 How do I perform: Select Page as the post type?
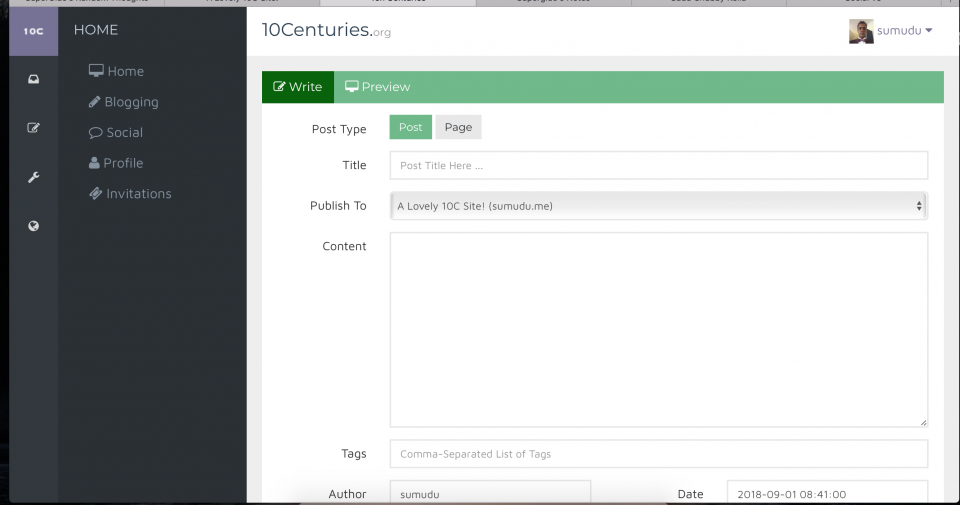pos(458,127)
